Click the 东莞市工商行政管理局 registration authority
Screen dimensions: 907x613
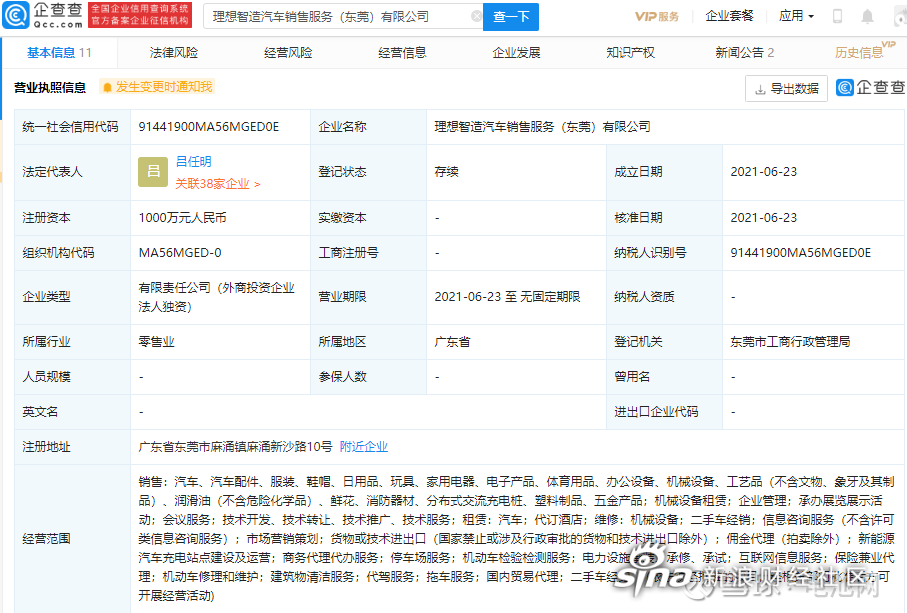[x=790, y=342]
